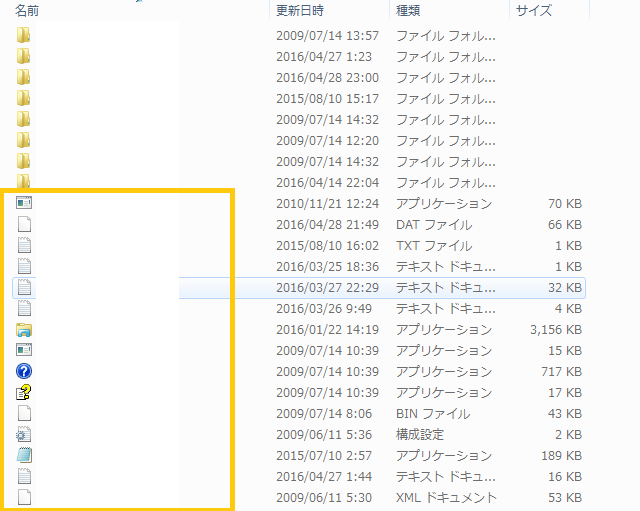Click date 2016/03/26 9:49
Image resolution: width=640 pixels, height=511 pixels.
point(324,309)
